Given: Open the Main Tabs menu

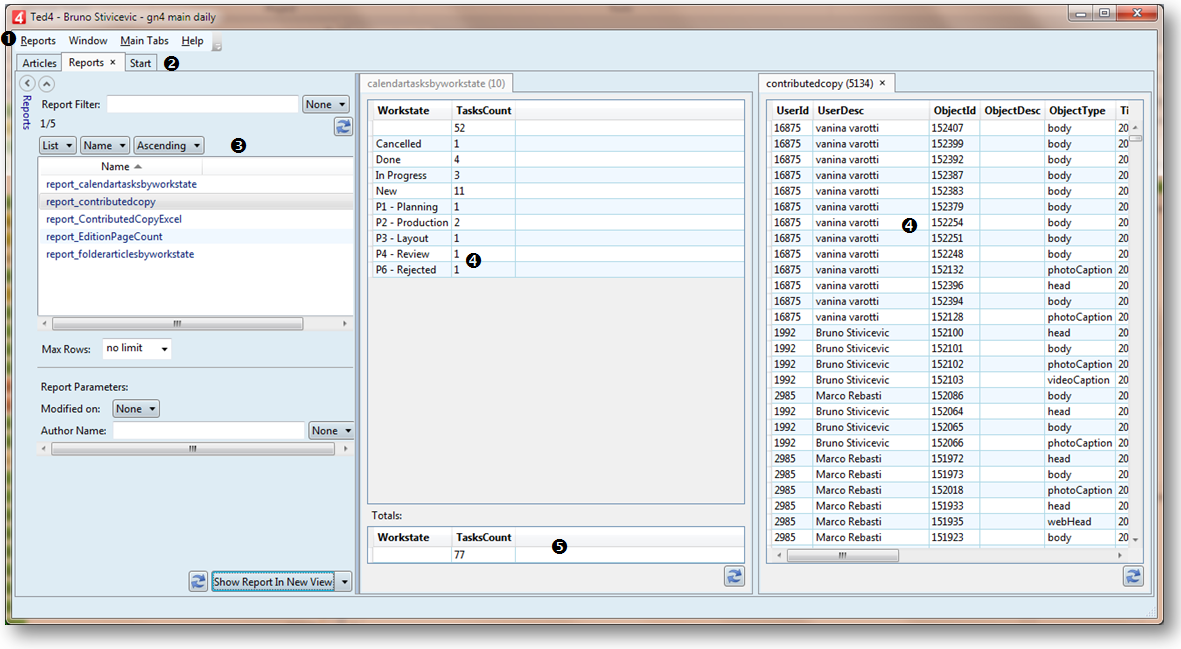Looking at the screenshot, I should point(145,41).
